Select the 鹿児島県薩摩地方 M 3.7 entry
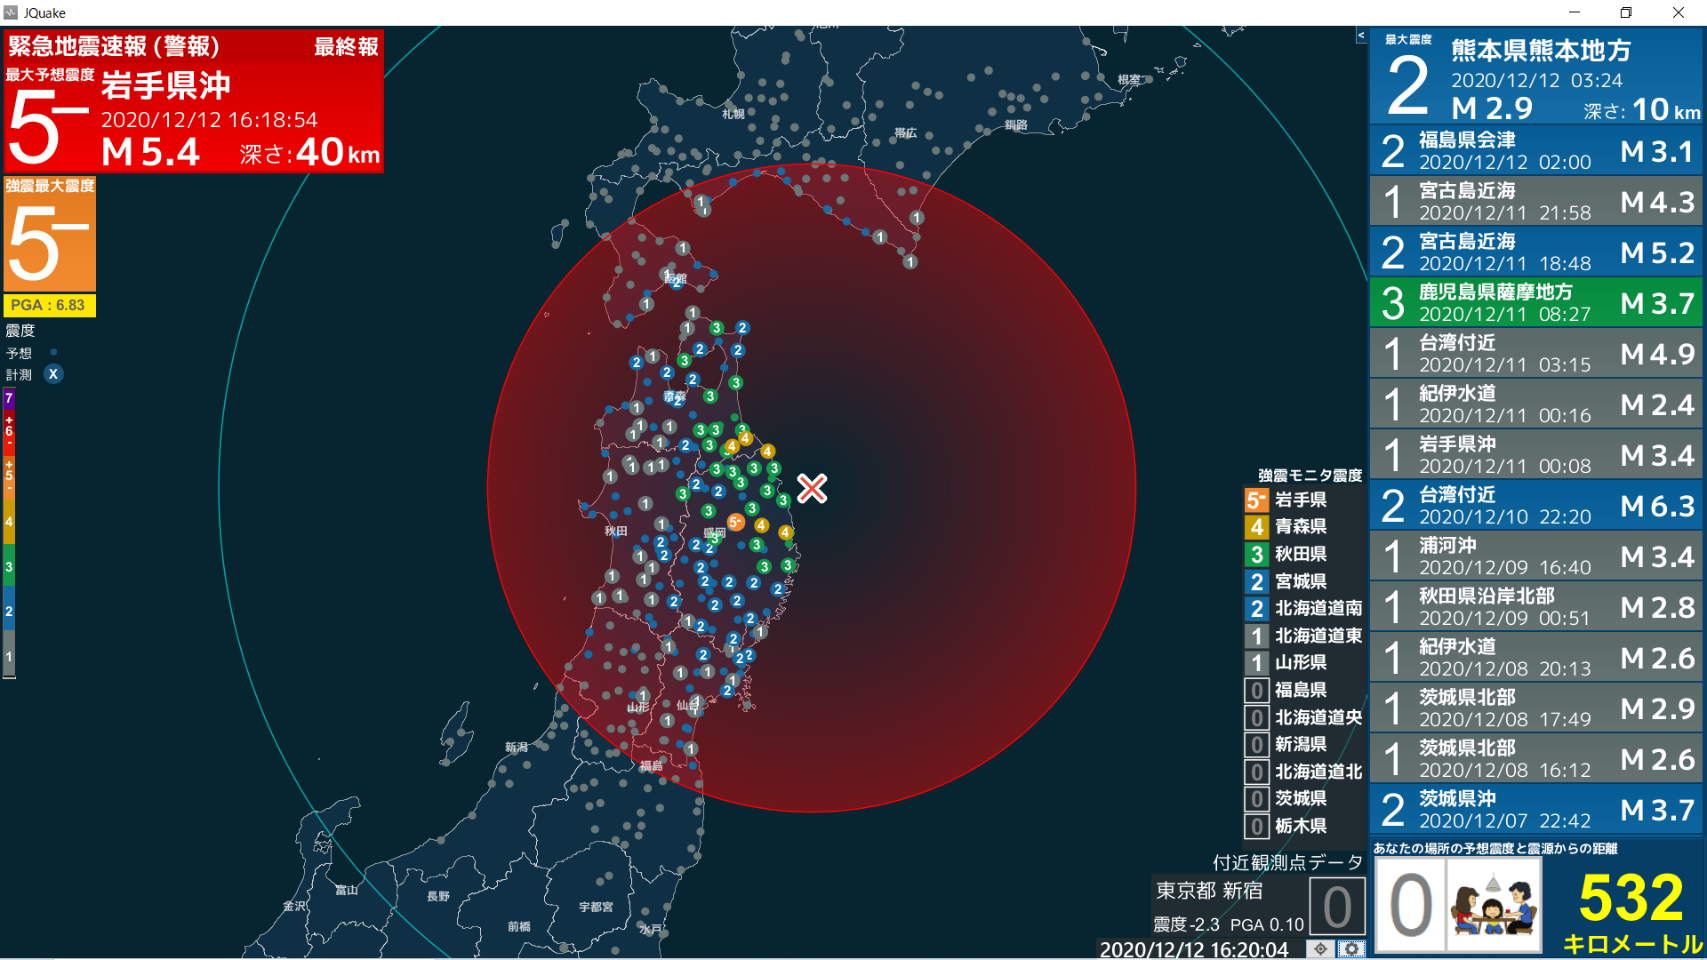Image resolution: width=1707 pixels, height=960 pixels. [x=1537, y=303]
